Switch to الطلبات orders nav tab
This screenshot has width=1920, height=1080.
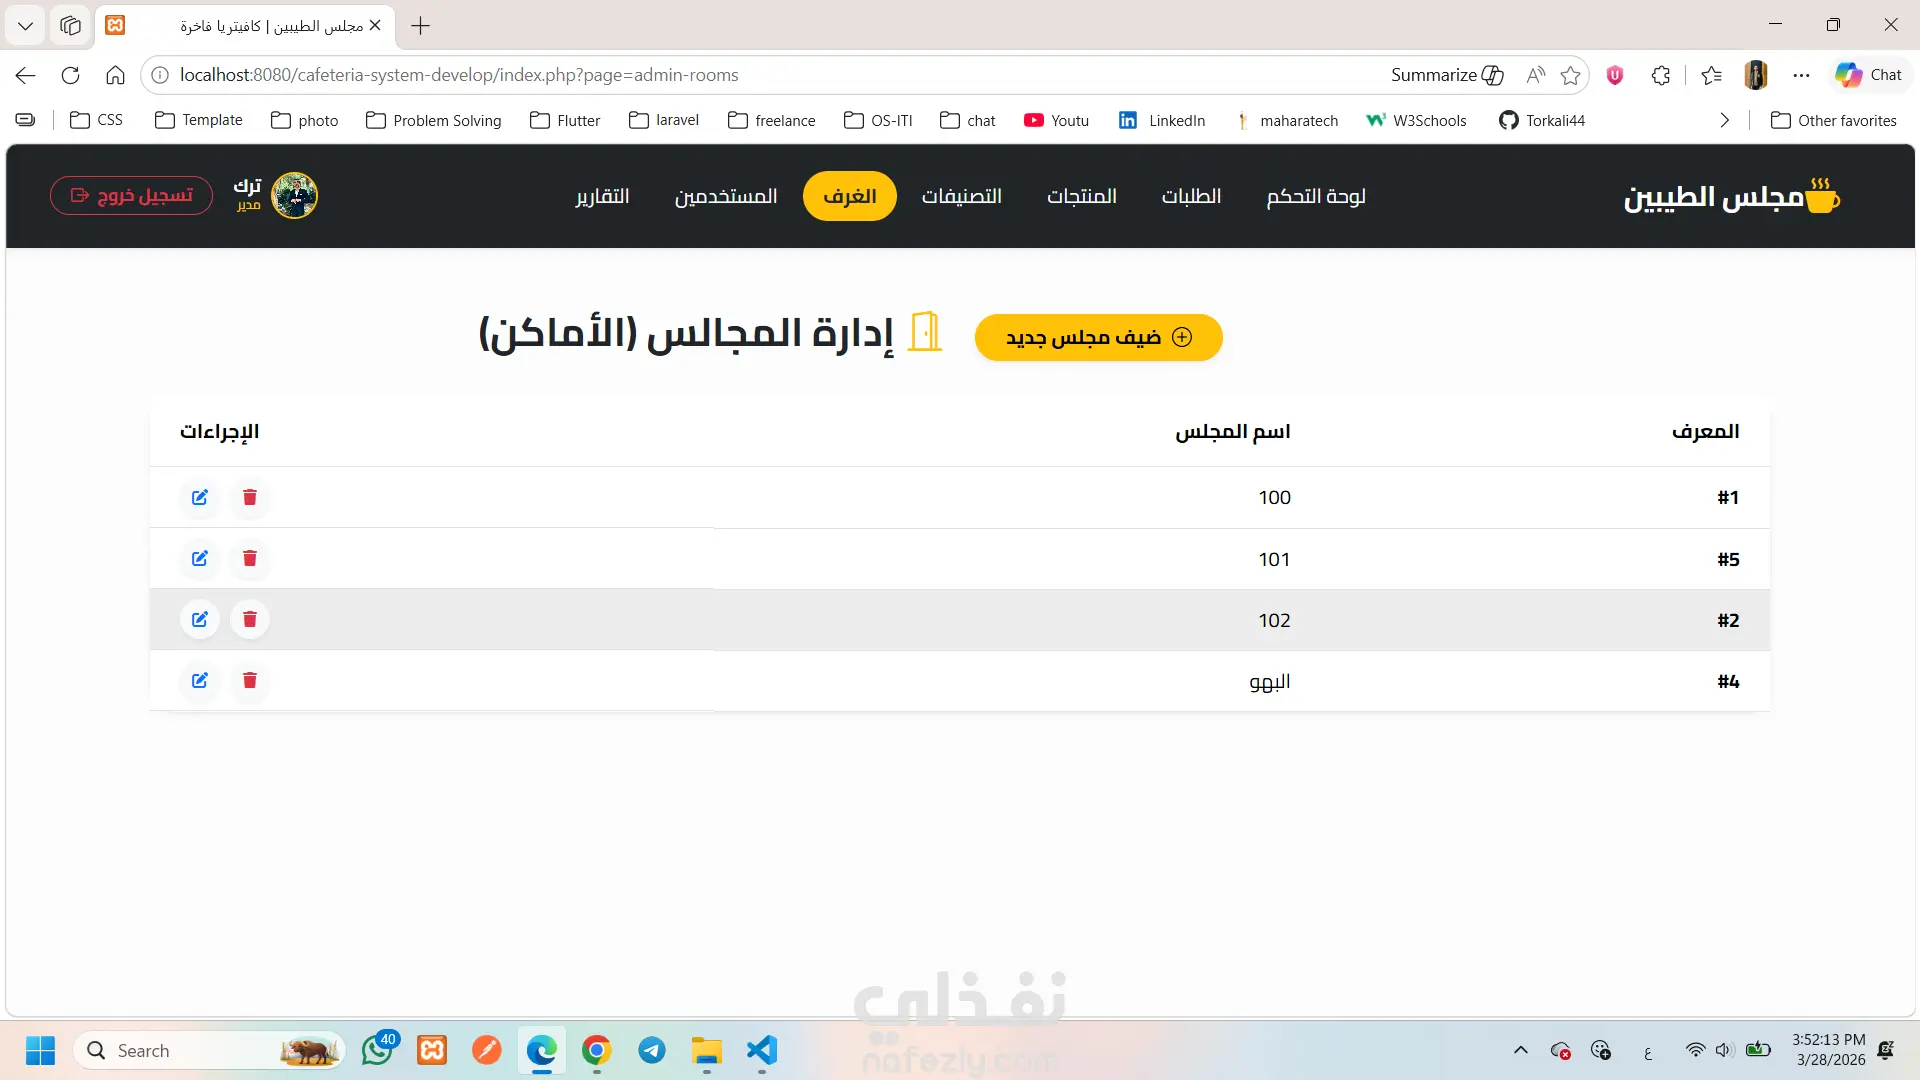click(1191, 196)
